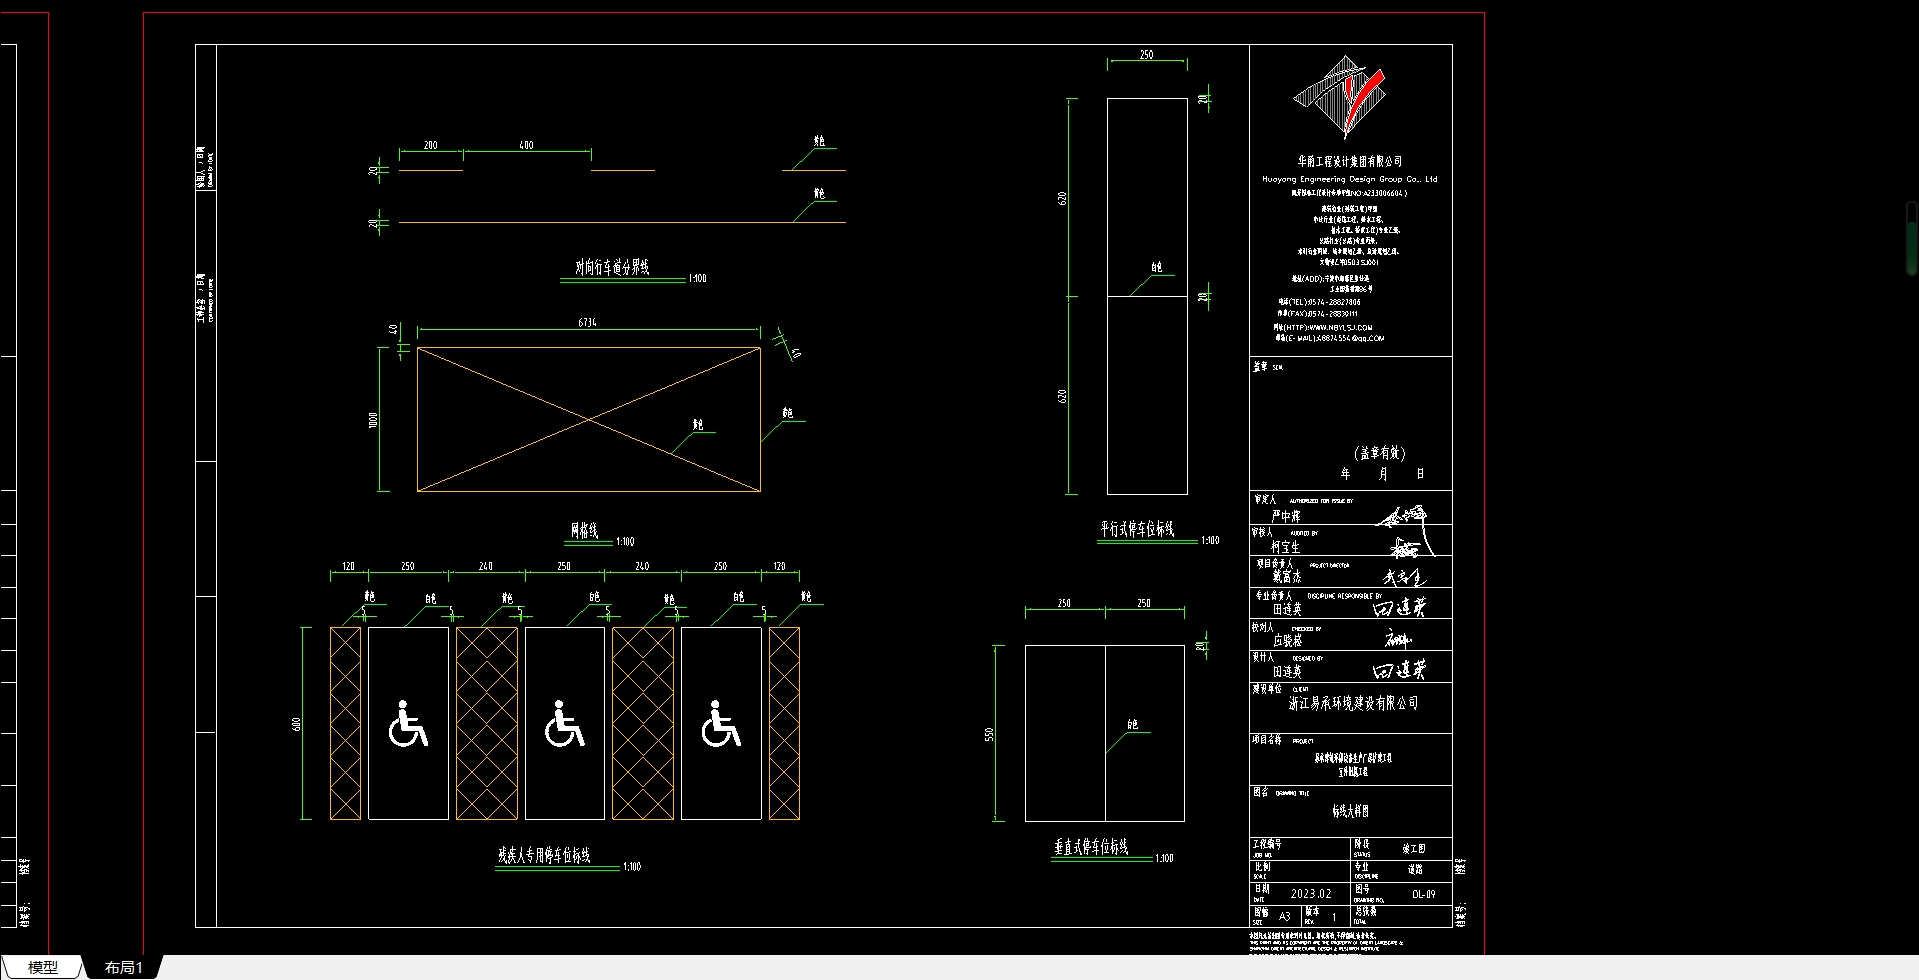Click the client name 浙江易承环境建设有限公司

click(x=1353, y=704)
